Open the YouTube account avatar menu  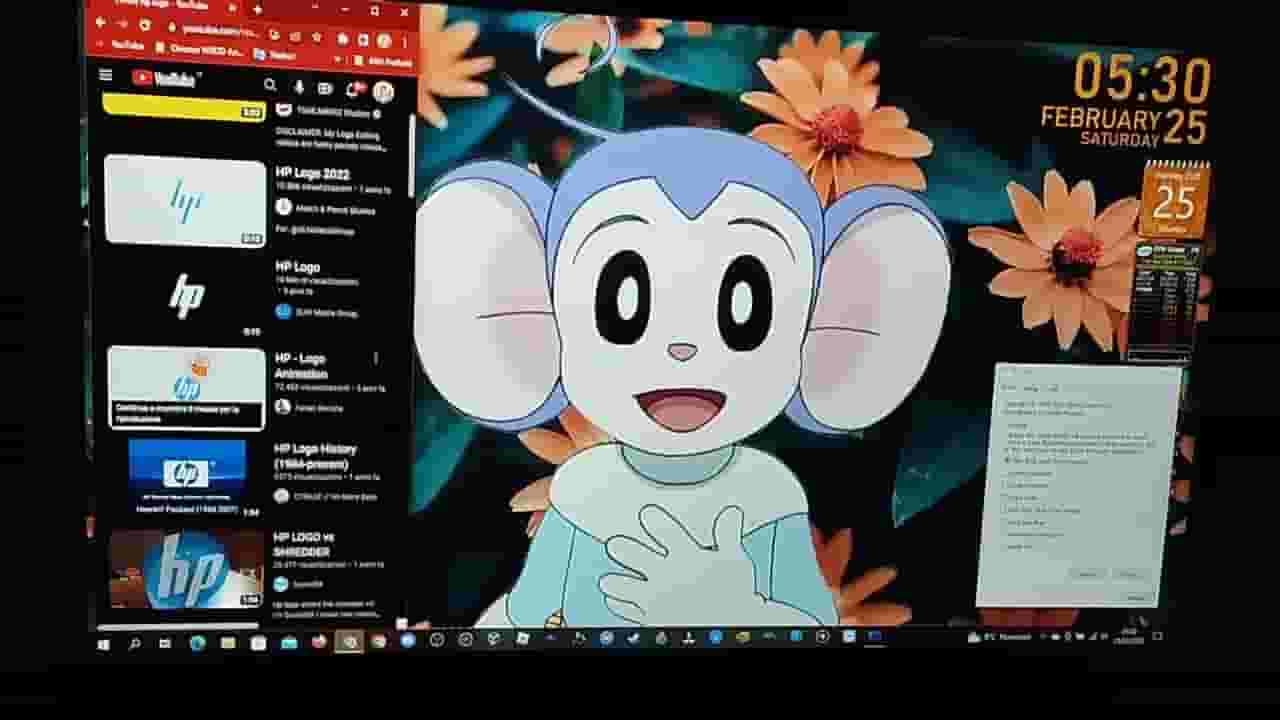[x=383, y=93]
